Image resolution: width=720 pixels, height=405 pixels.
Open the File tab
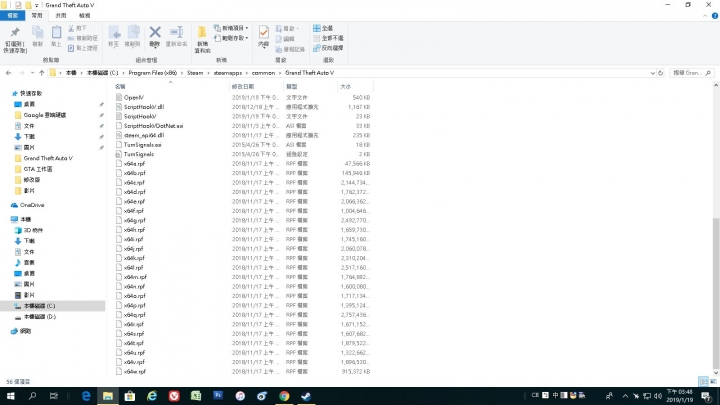(12, 16)
